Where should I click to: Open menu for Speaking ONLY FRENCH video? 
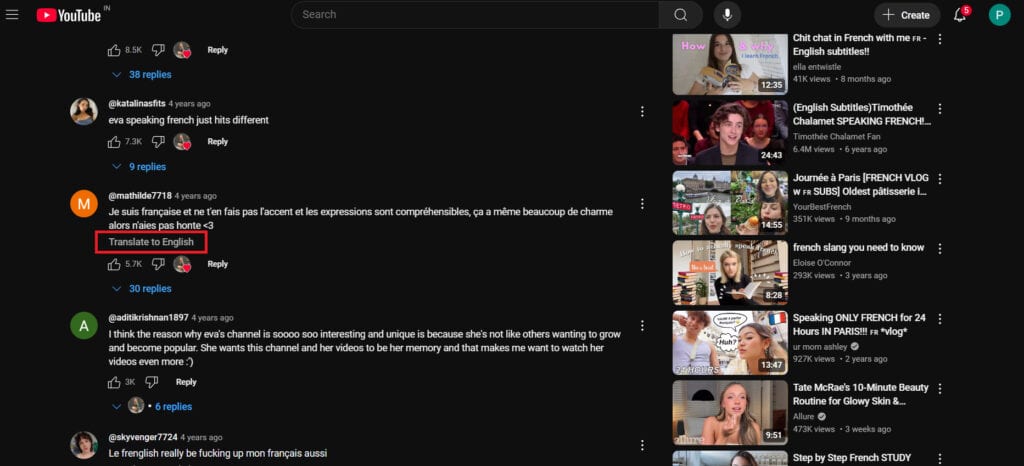click(940, 318)
